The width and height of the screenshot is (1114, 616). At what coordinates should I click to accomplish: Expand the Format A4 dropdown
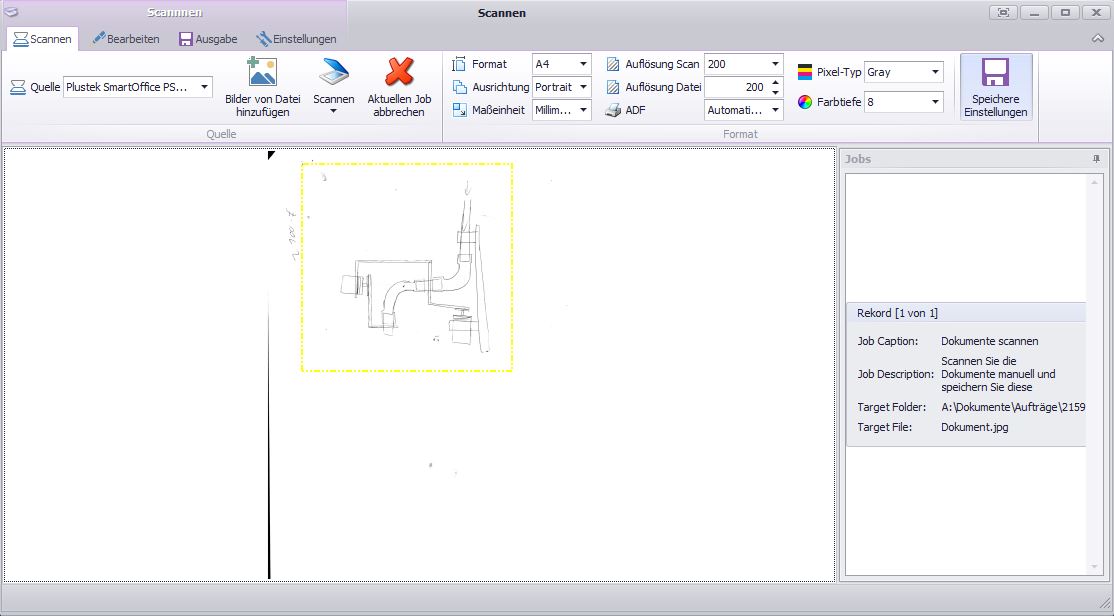[x=583, y=64]
